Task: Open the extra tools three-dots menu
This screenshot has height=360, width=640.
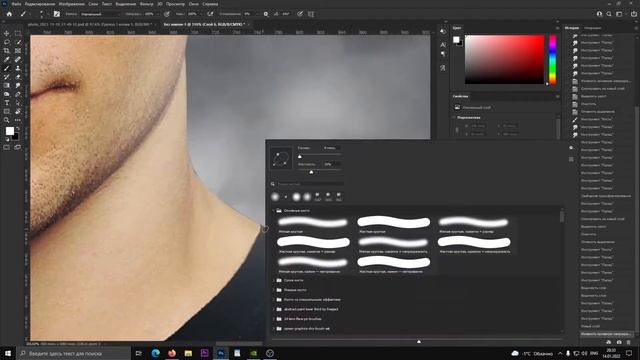Action: 18,120
